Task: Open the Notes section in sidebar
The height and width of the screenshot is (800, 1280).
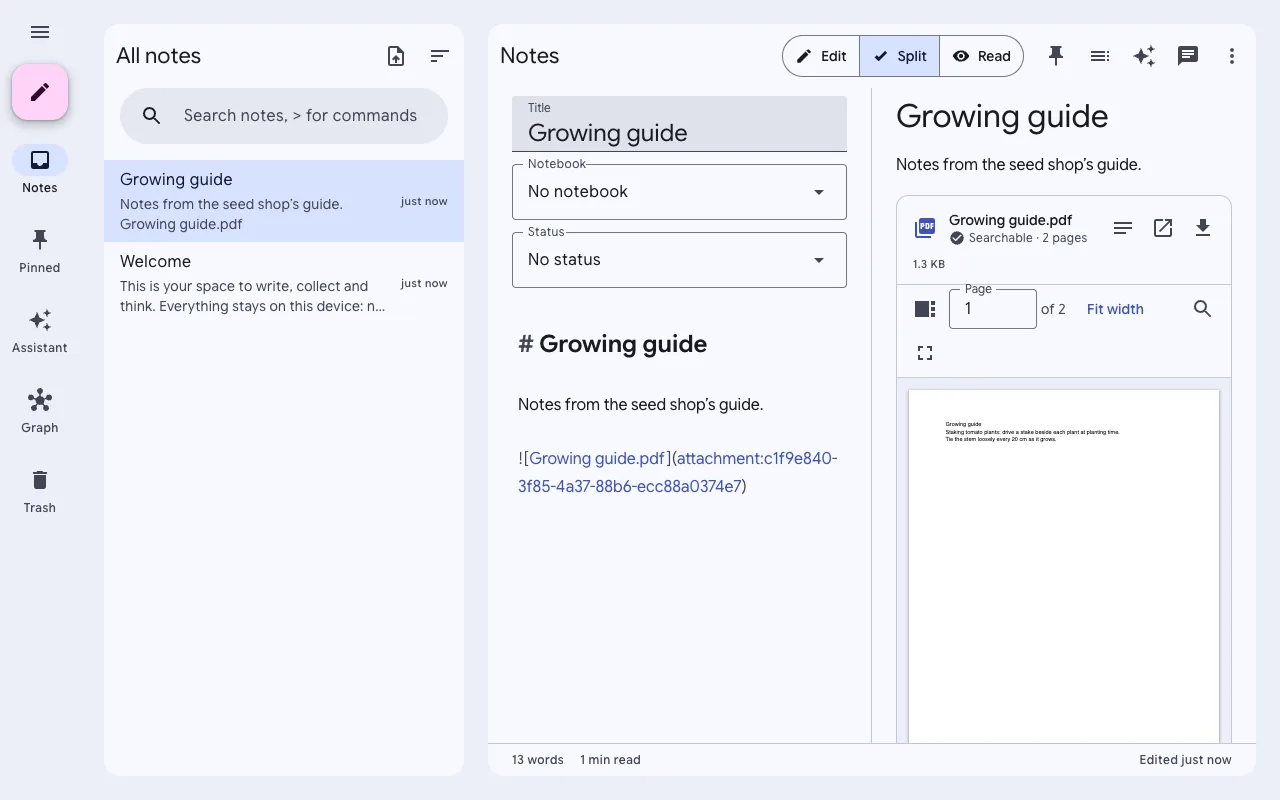Action: click(x=40, y=170)
